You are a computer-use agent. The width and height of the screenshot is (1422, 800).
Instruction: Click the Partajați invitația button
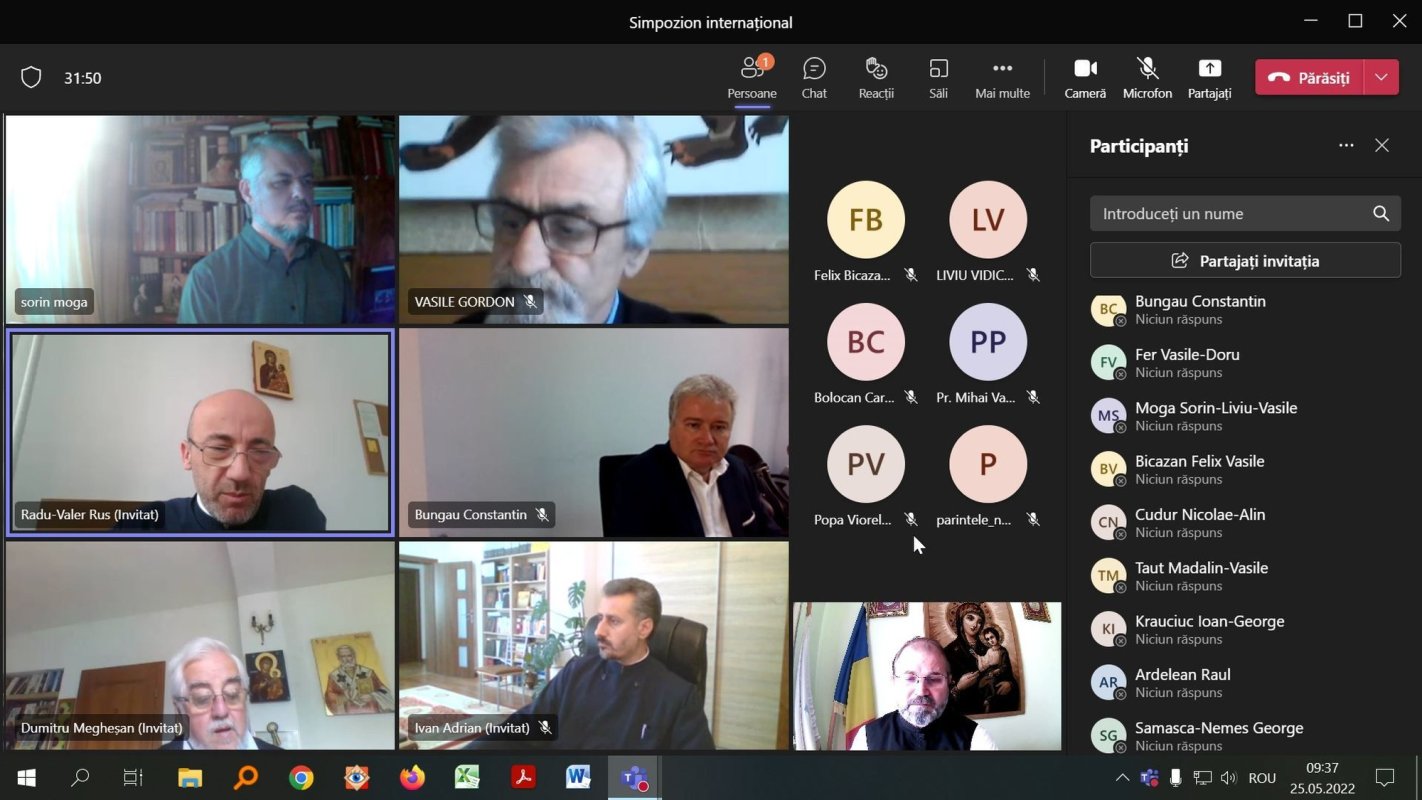pos(1245,261)
